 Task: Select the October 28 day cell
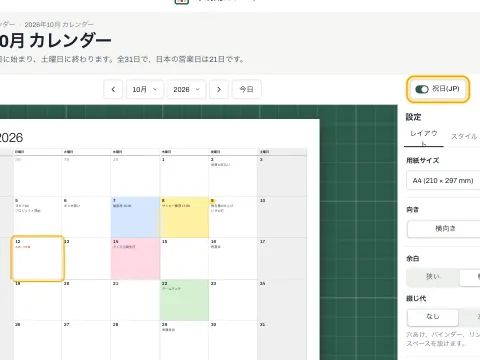[135, 341]
